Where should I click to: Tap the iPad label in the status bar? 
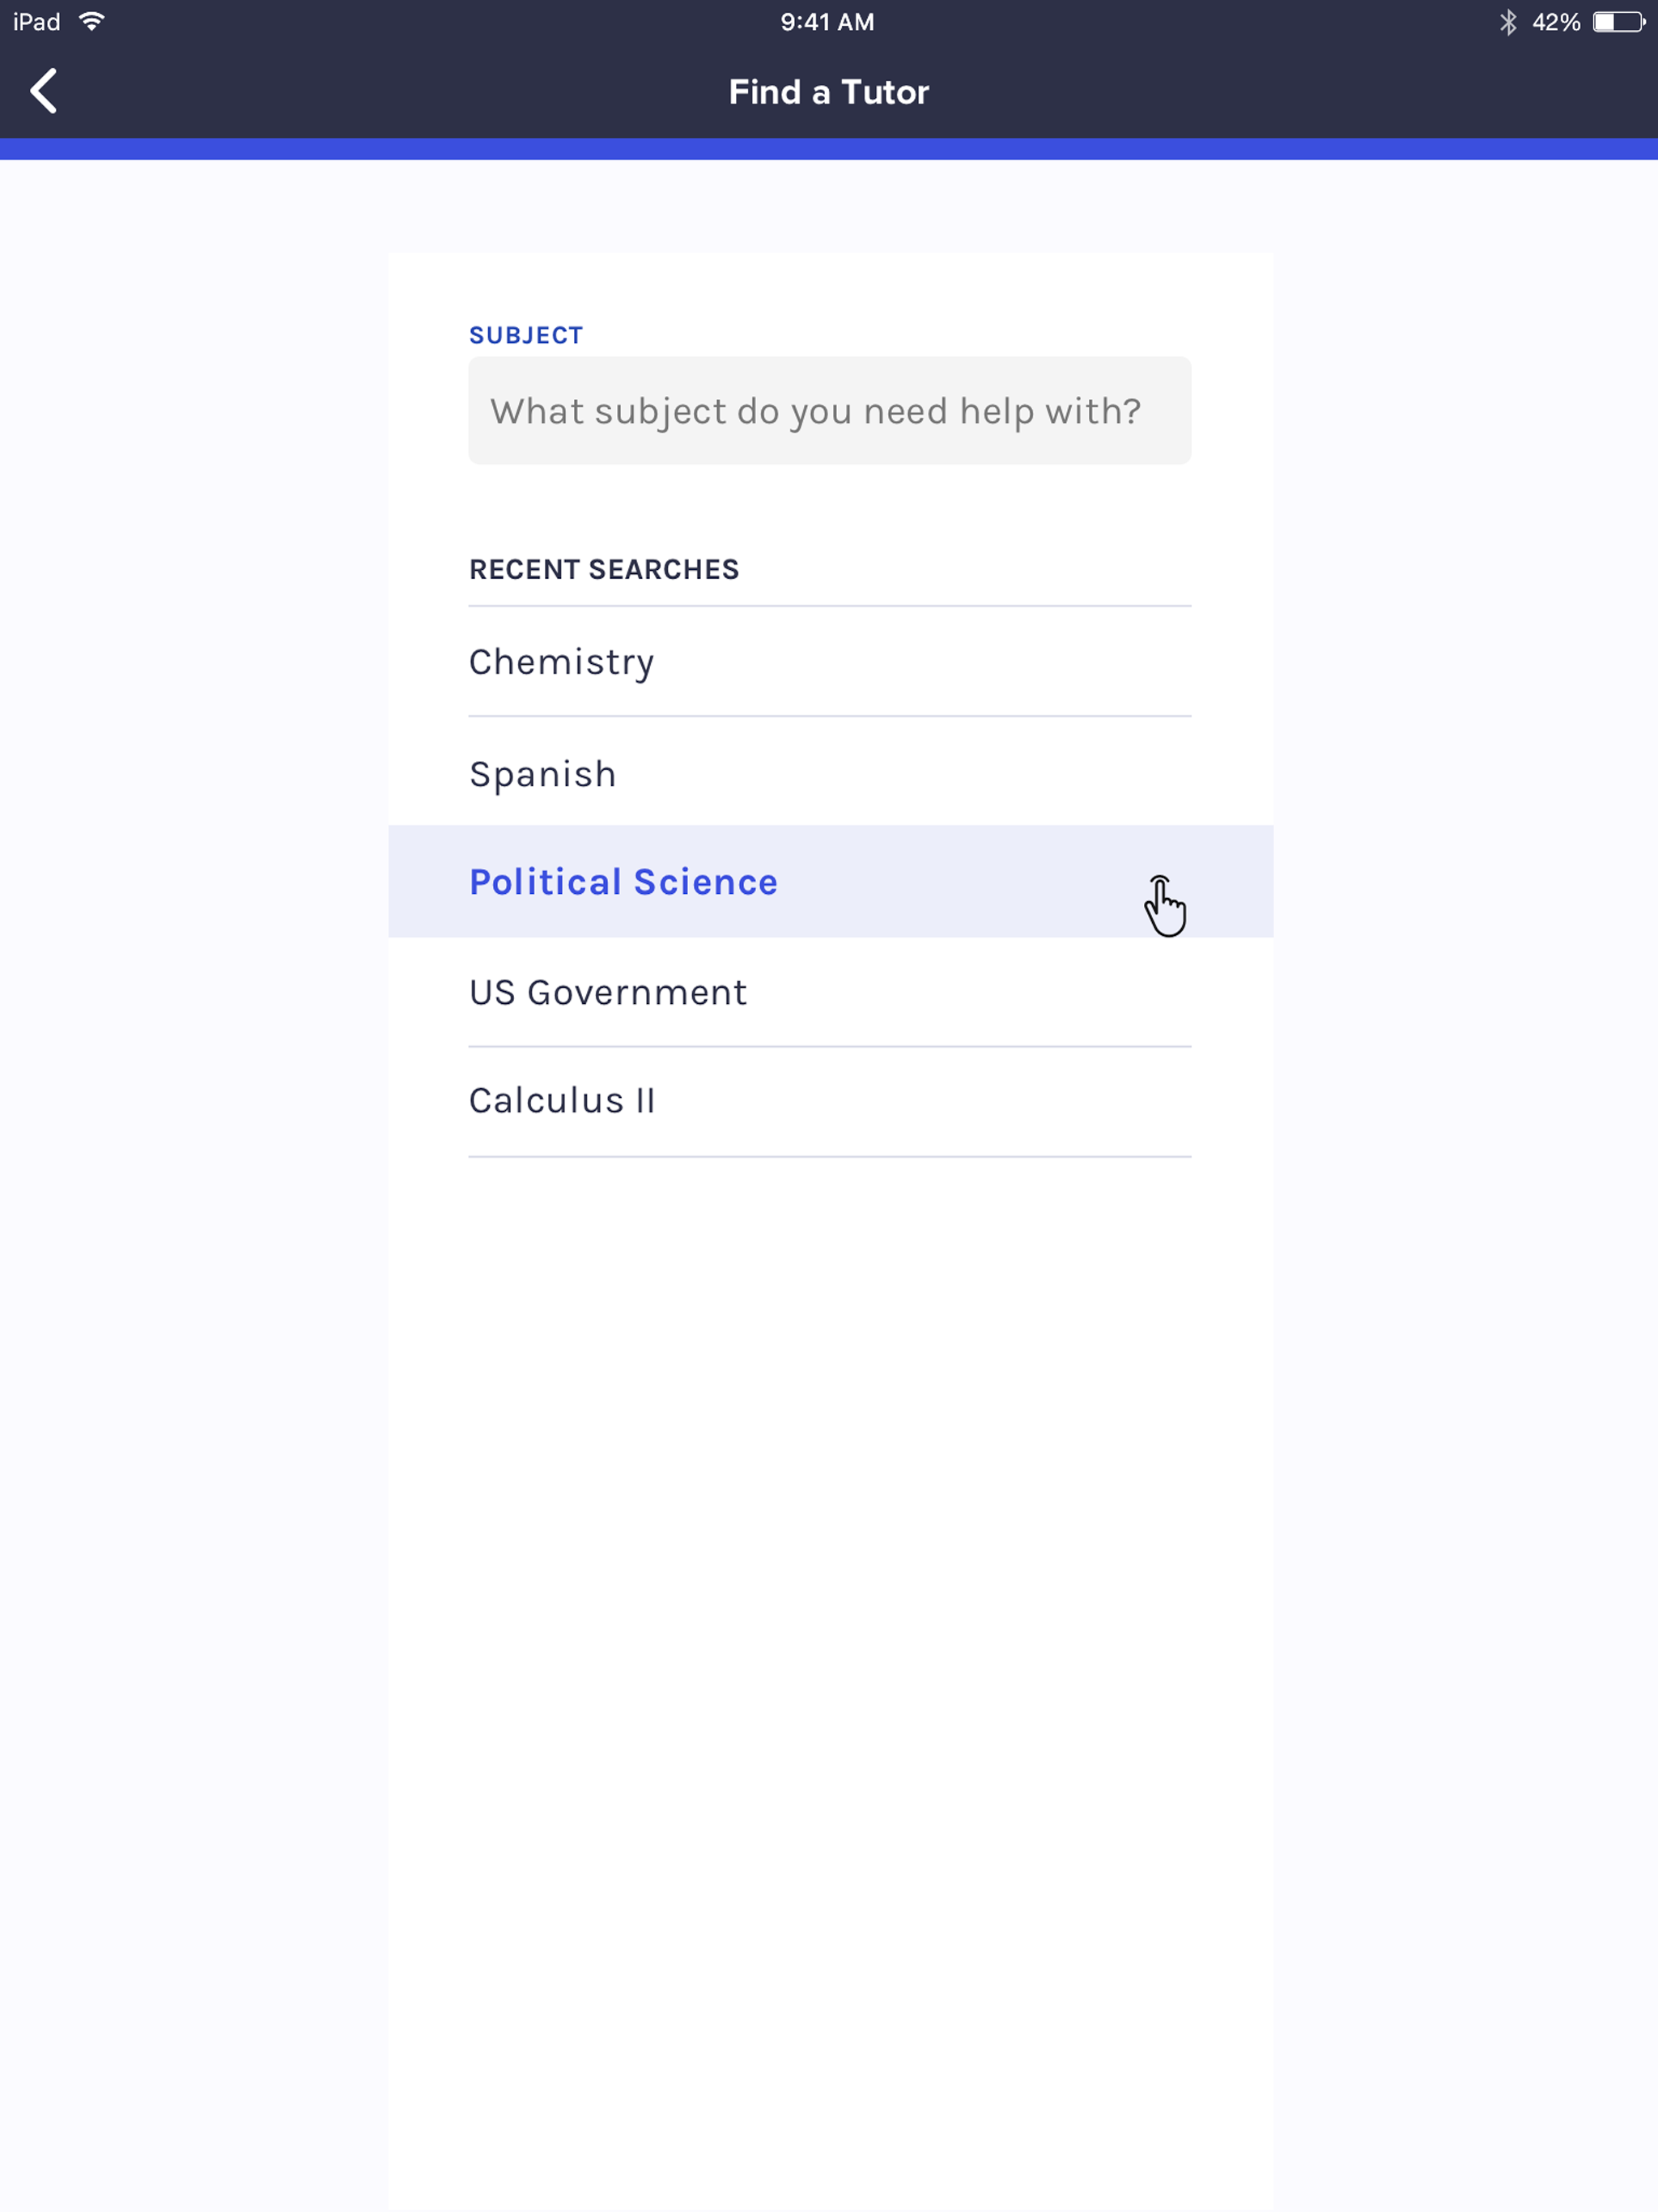[x=36, y=20]
